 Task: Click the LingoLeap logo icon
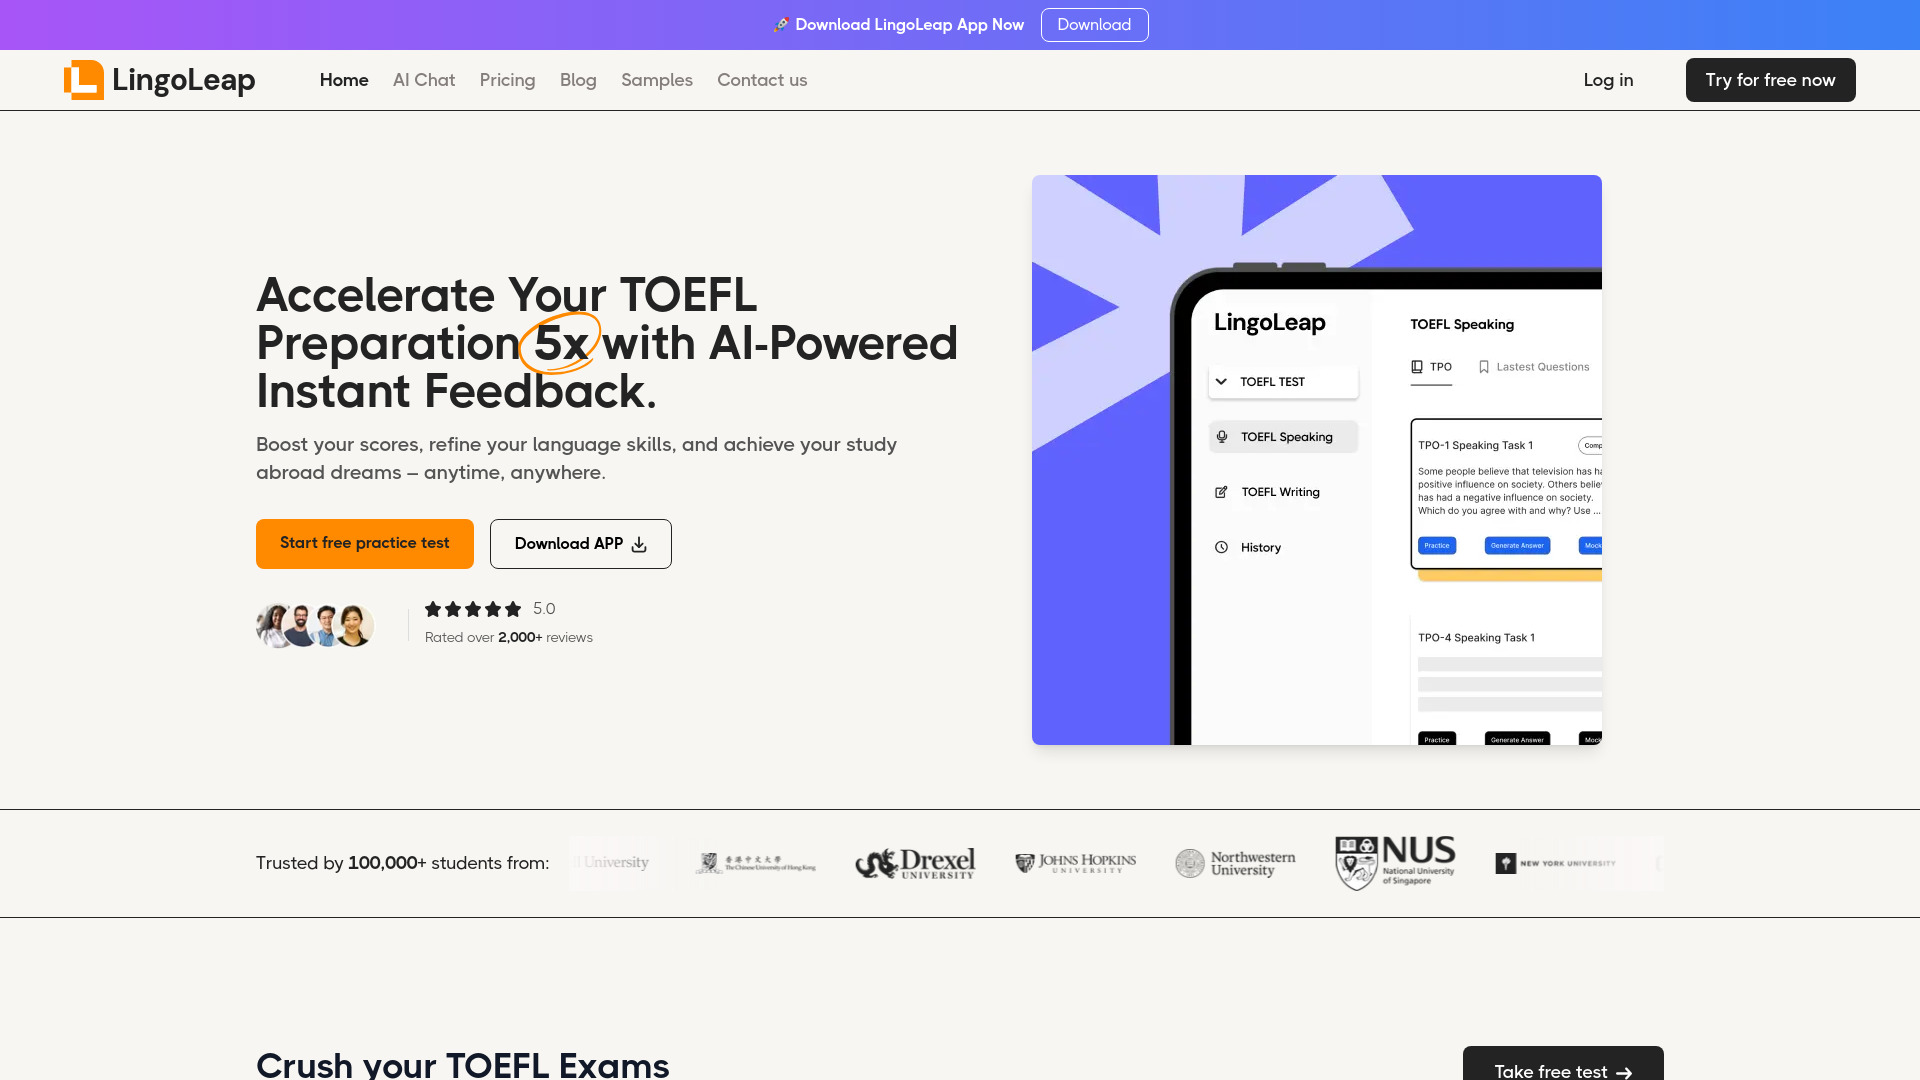(83, 80)
